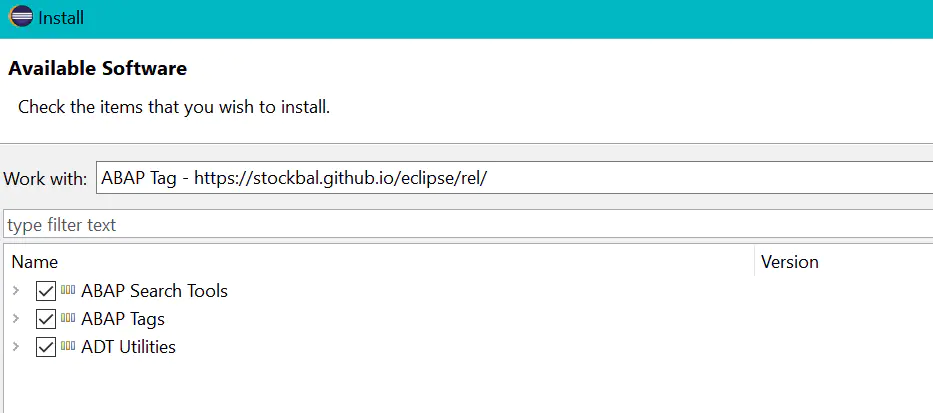Viewport: 933px width, 413px height.
Task: Click the ABAP Search Tools category icon
Action: tap(68, 290)
